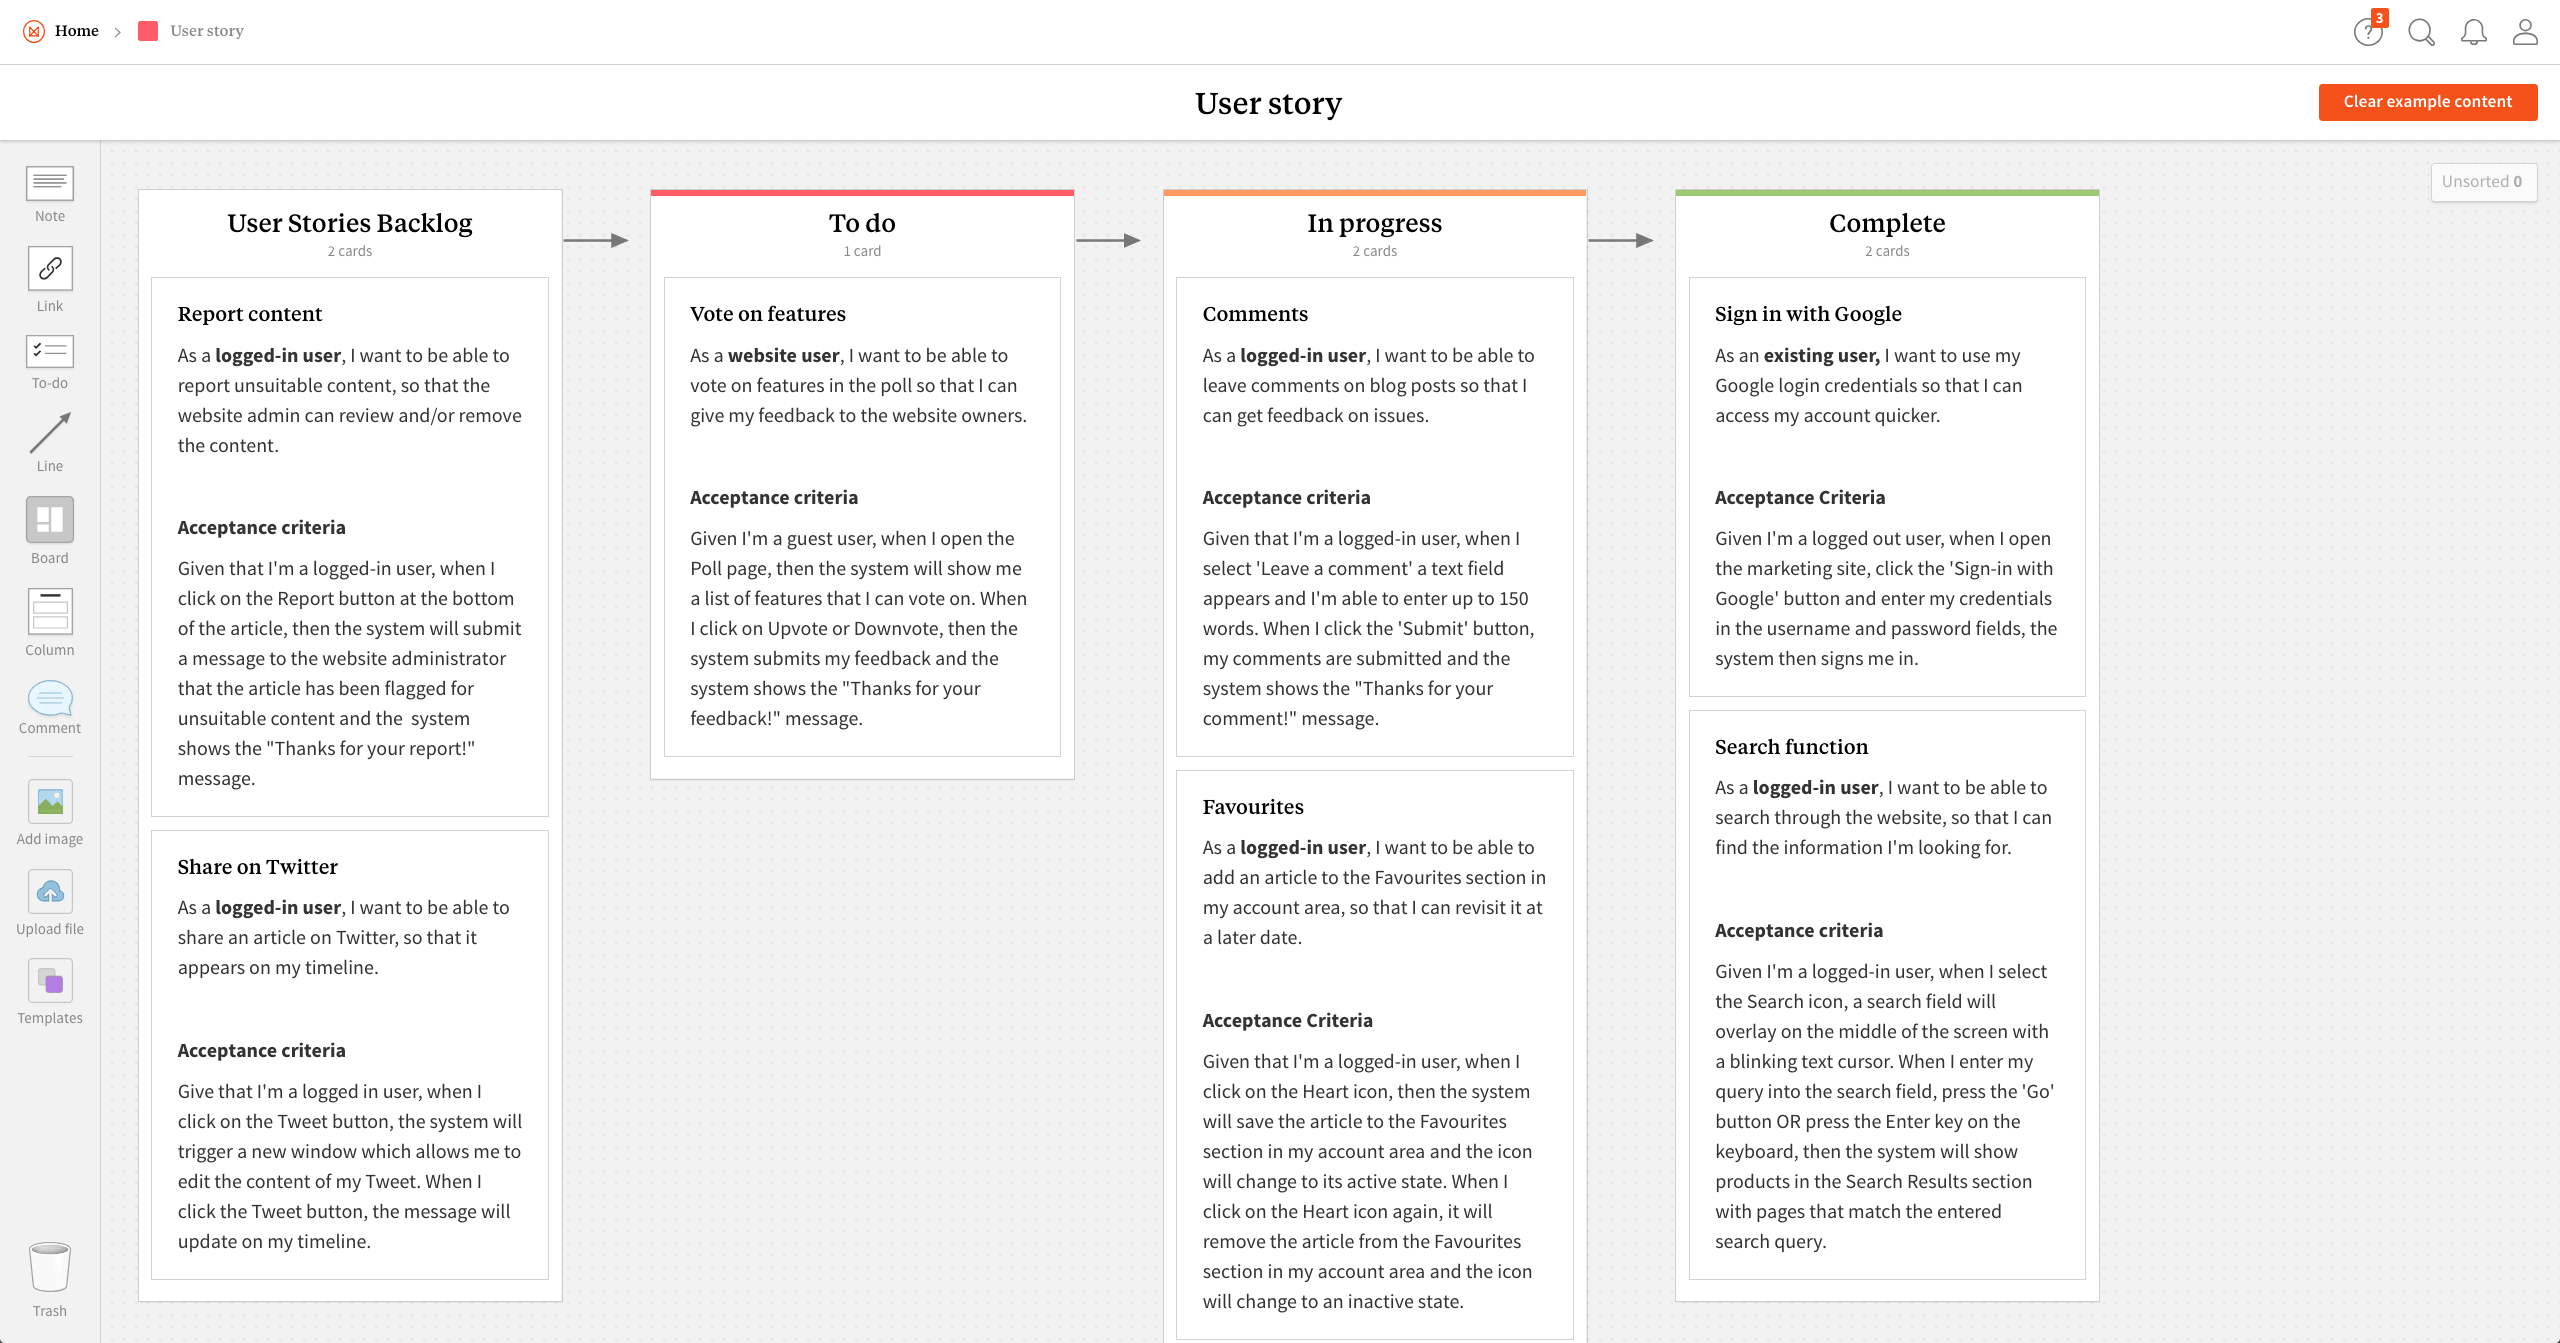Select the Note tool in sidebar

(49, 191)
